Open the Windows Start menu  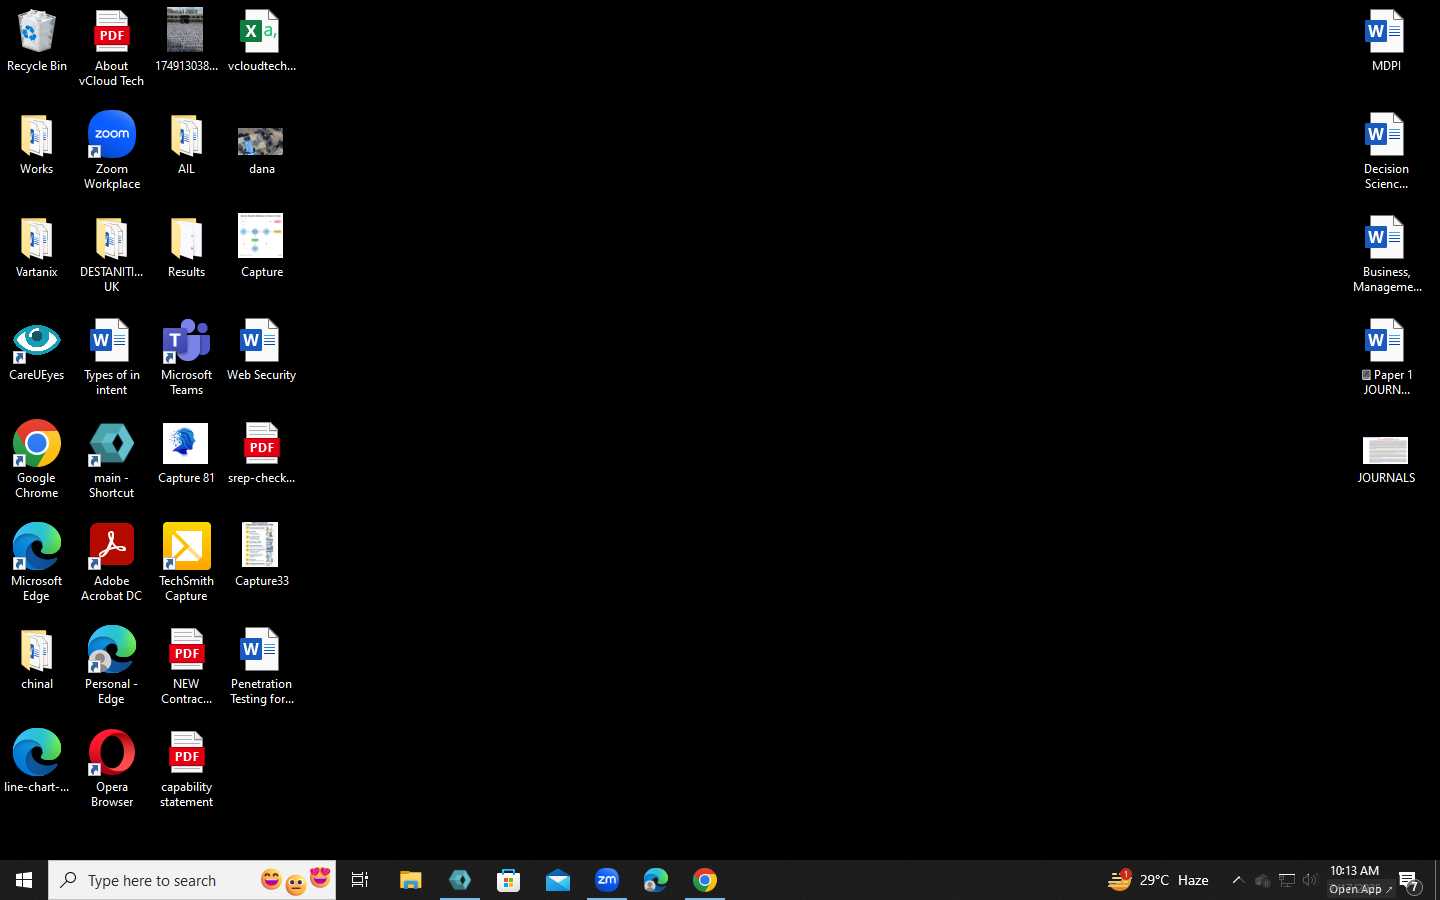pyautogui.click(x=24, y=880)
